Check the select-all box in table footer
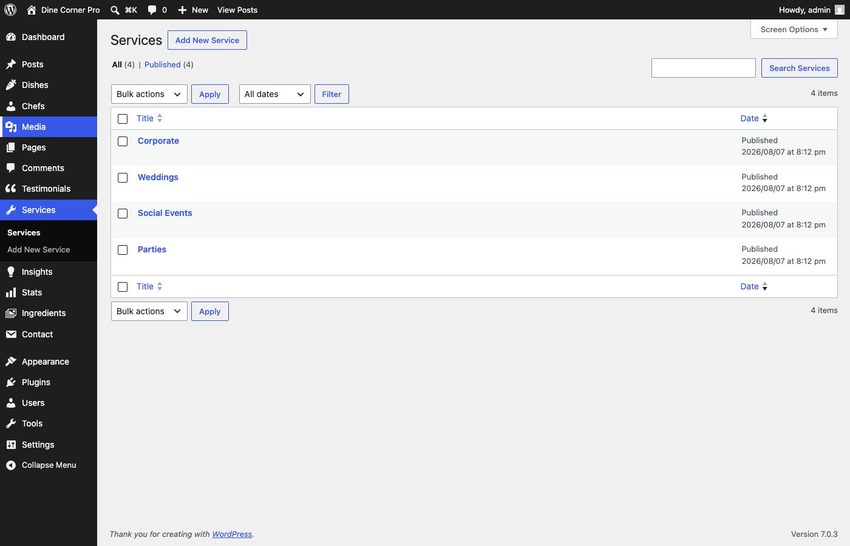 [x=123, y=287]
